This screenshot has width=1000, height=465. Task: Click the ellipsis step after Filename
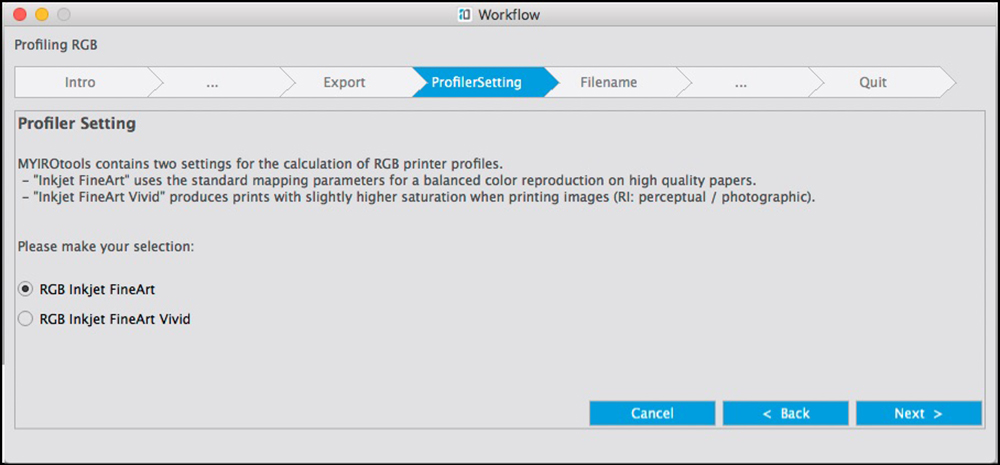(x=740, y=82)
